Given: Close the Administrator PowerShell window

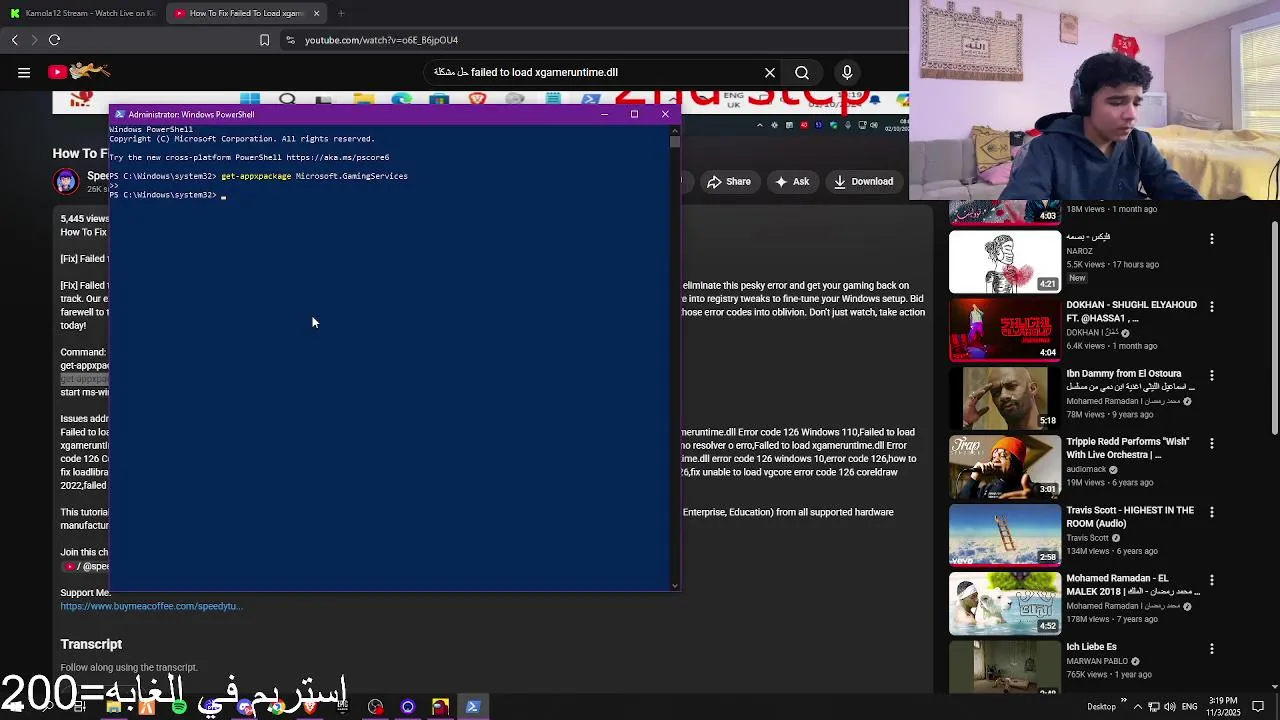Looking at the screenshot, I should coord(665,114).
